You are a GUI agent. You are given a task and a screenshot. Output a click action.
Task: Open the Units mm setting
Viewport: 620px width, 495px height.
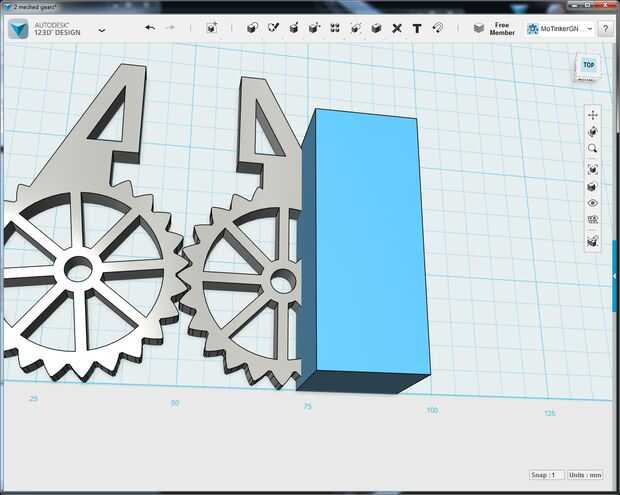pos(587,475)
